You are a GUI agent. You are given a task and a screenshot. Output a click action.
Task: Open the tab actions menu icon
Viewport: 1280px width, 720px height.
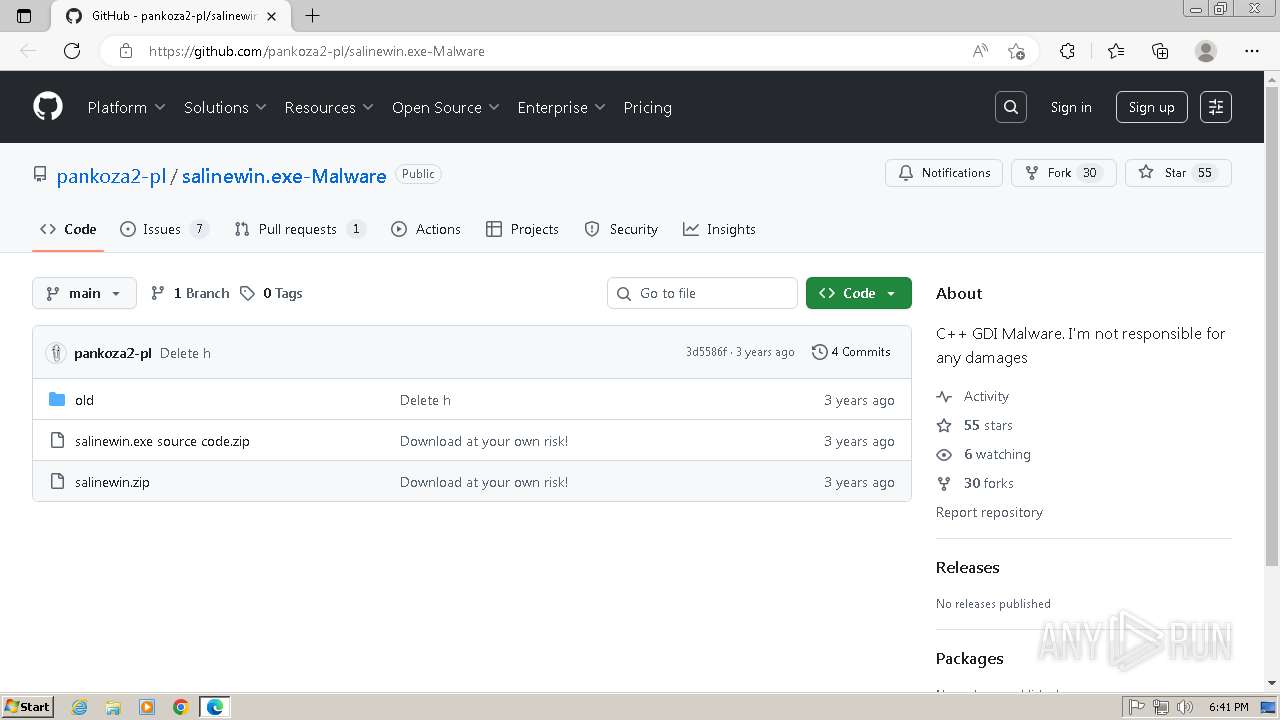[25, 16]
